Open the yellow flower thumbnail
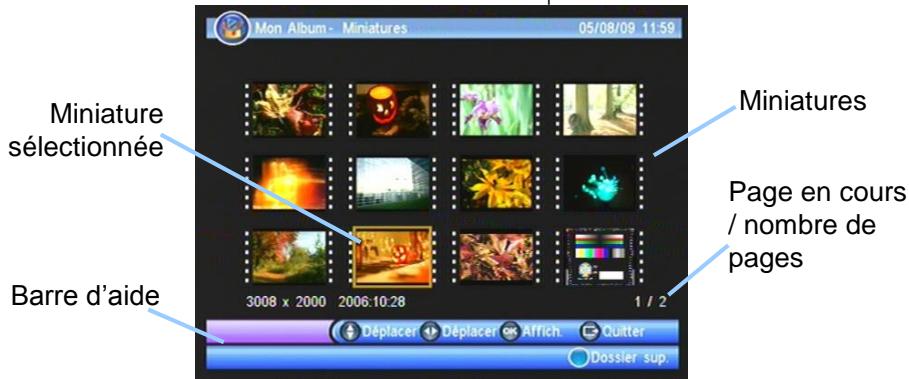The width and height of the screenshot is (909, 379). 496,183
